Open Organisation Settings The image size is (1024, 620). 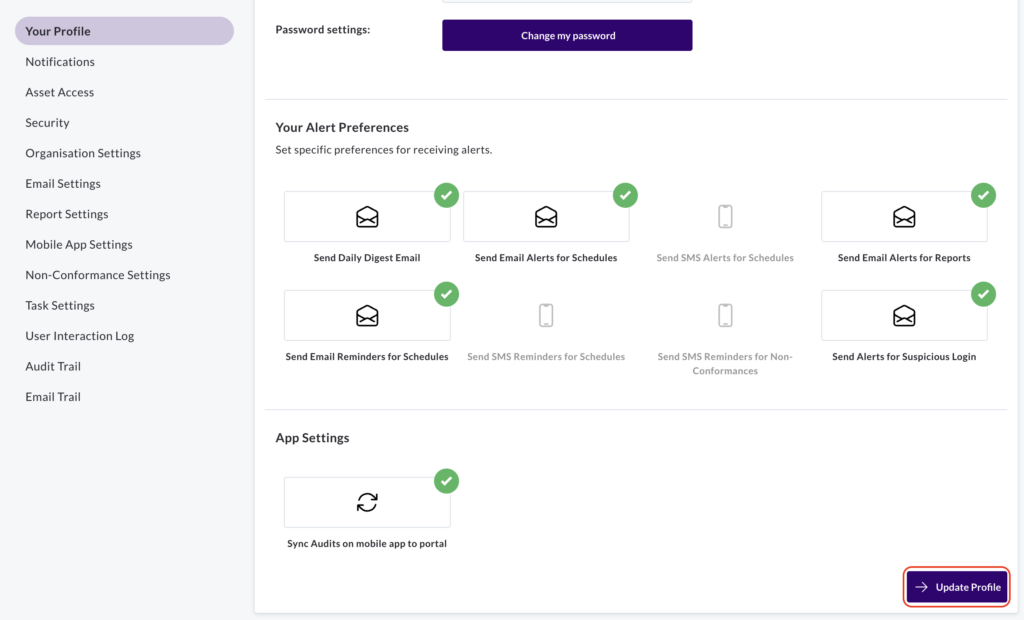[83, 153]
